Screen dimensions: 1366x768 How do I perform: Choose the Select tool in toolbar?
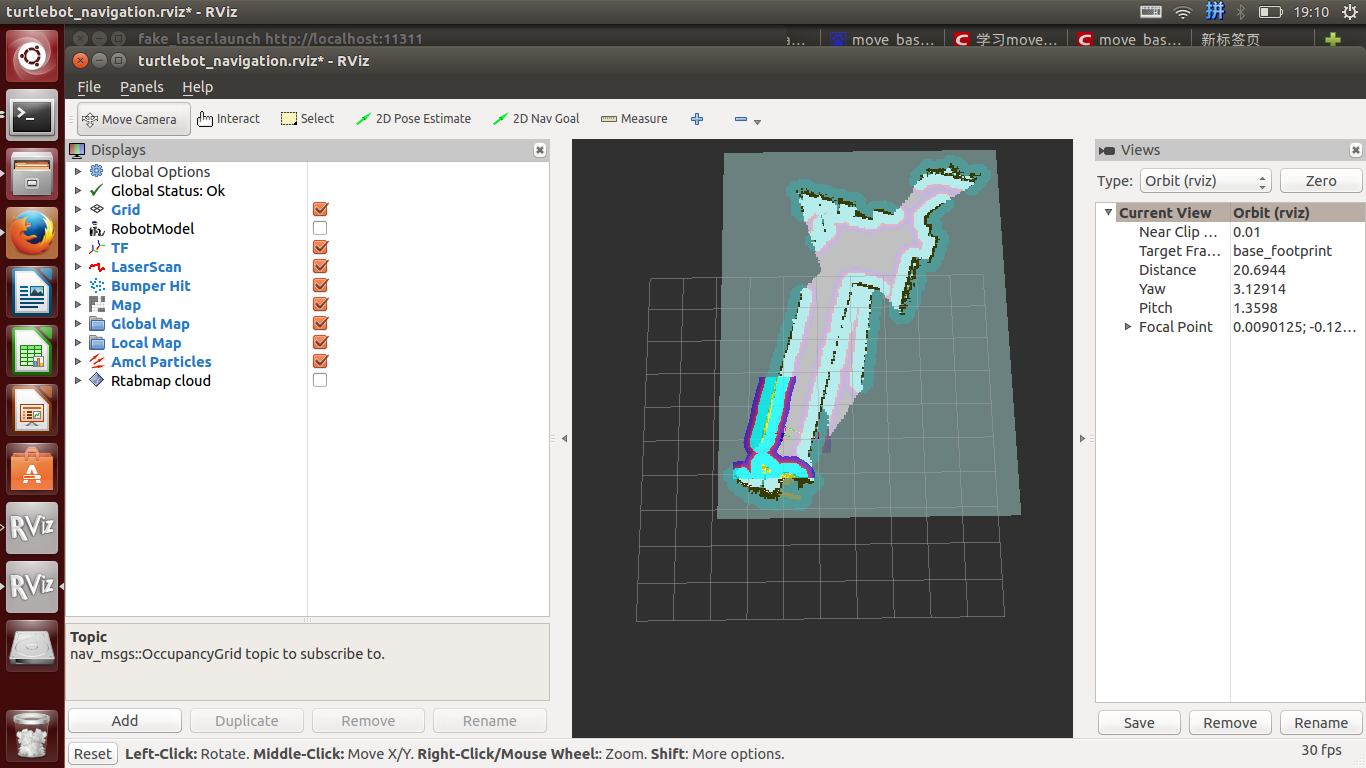coord(307,118)
